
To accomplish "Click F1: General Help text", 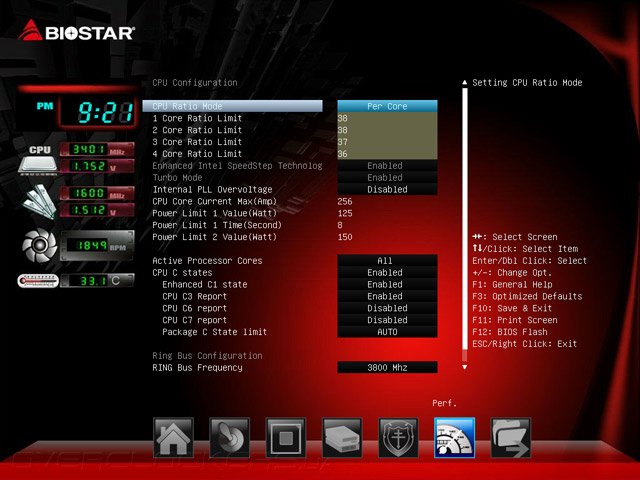I will [512, 284].
